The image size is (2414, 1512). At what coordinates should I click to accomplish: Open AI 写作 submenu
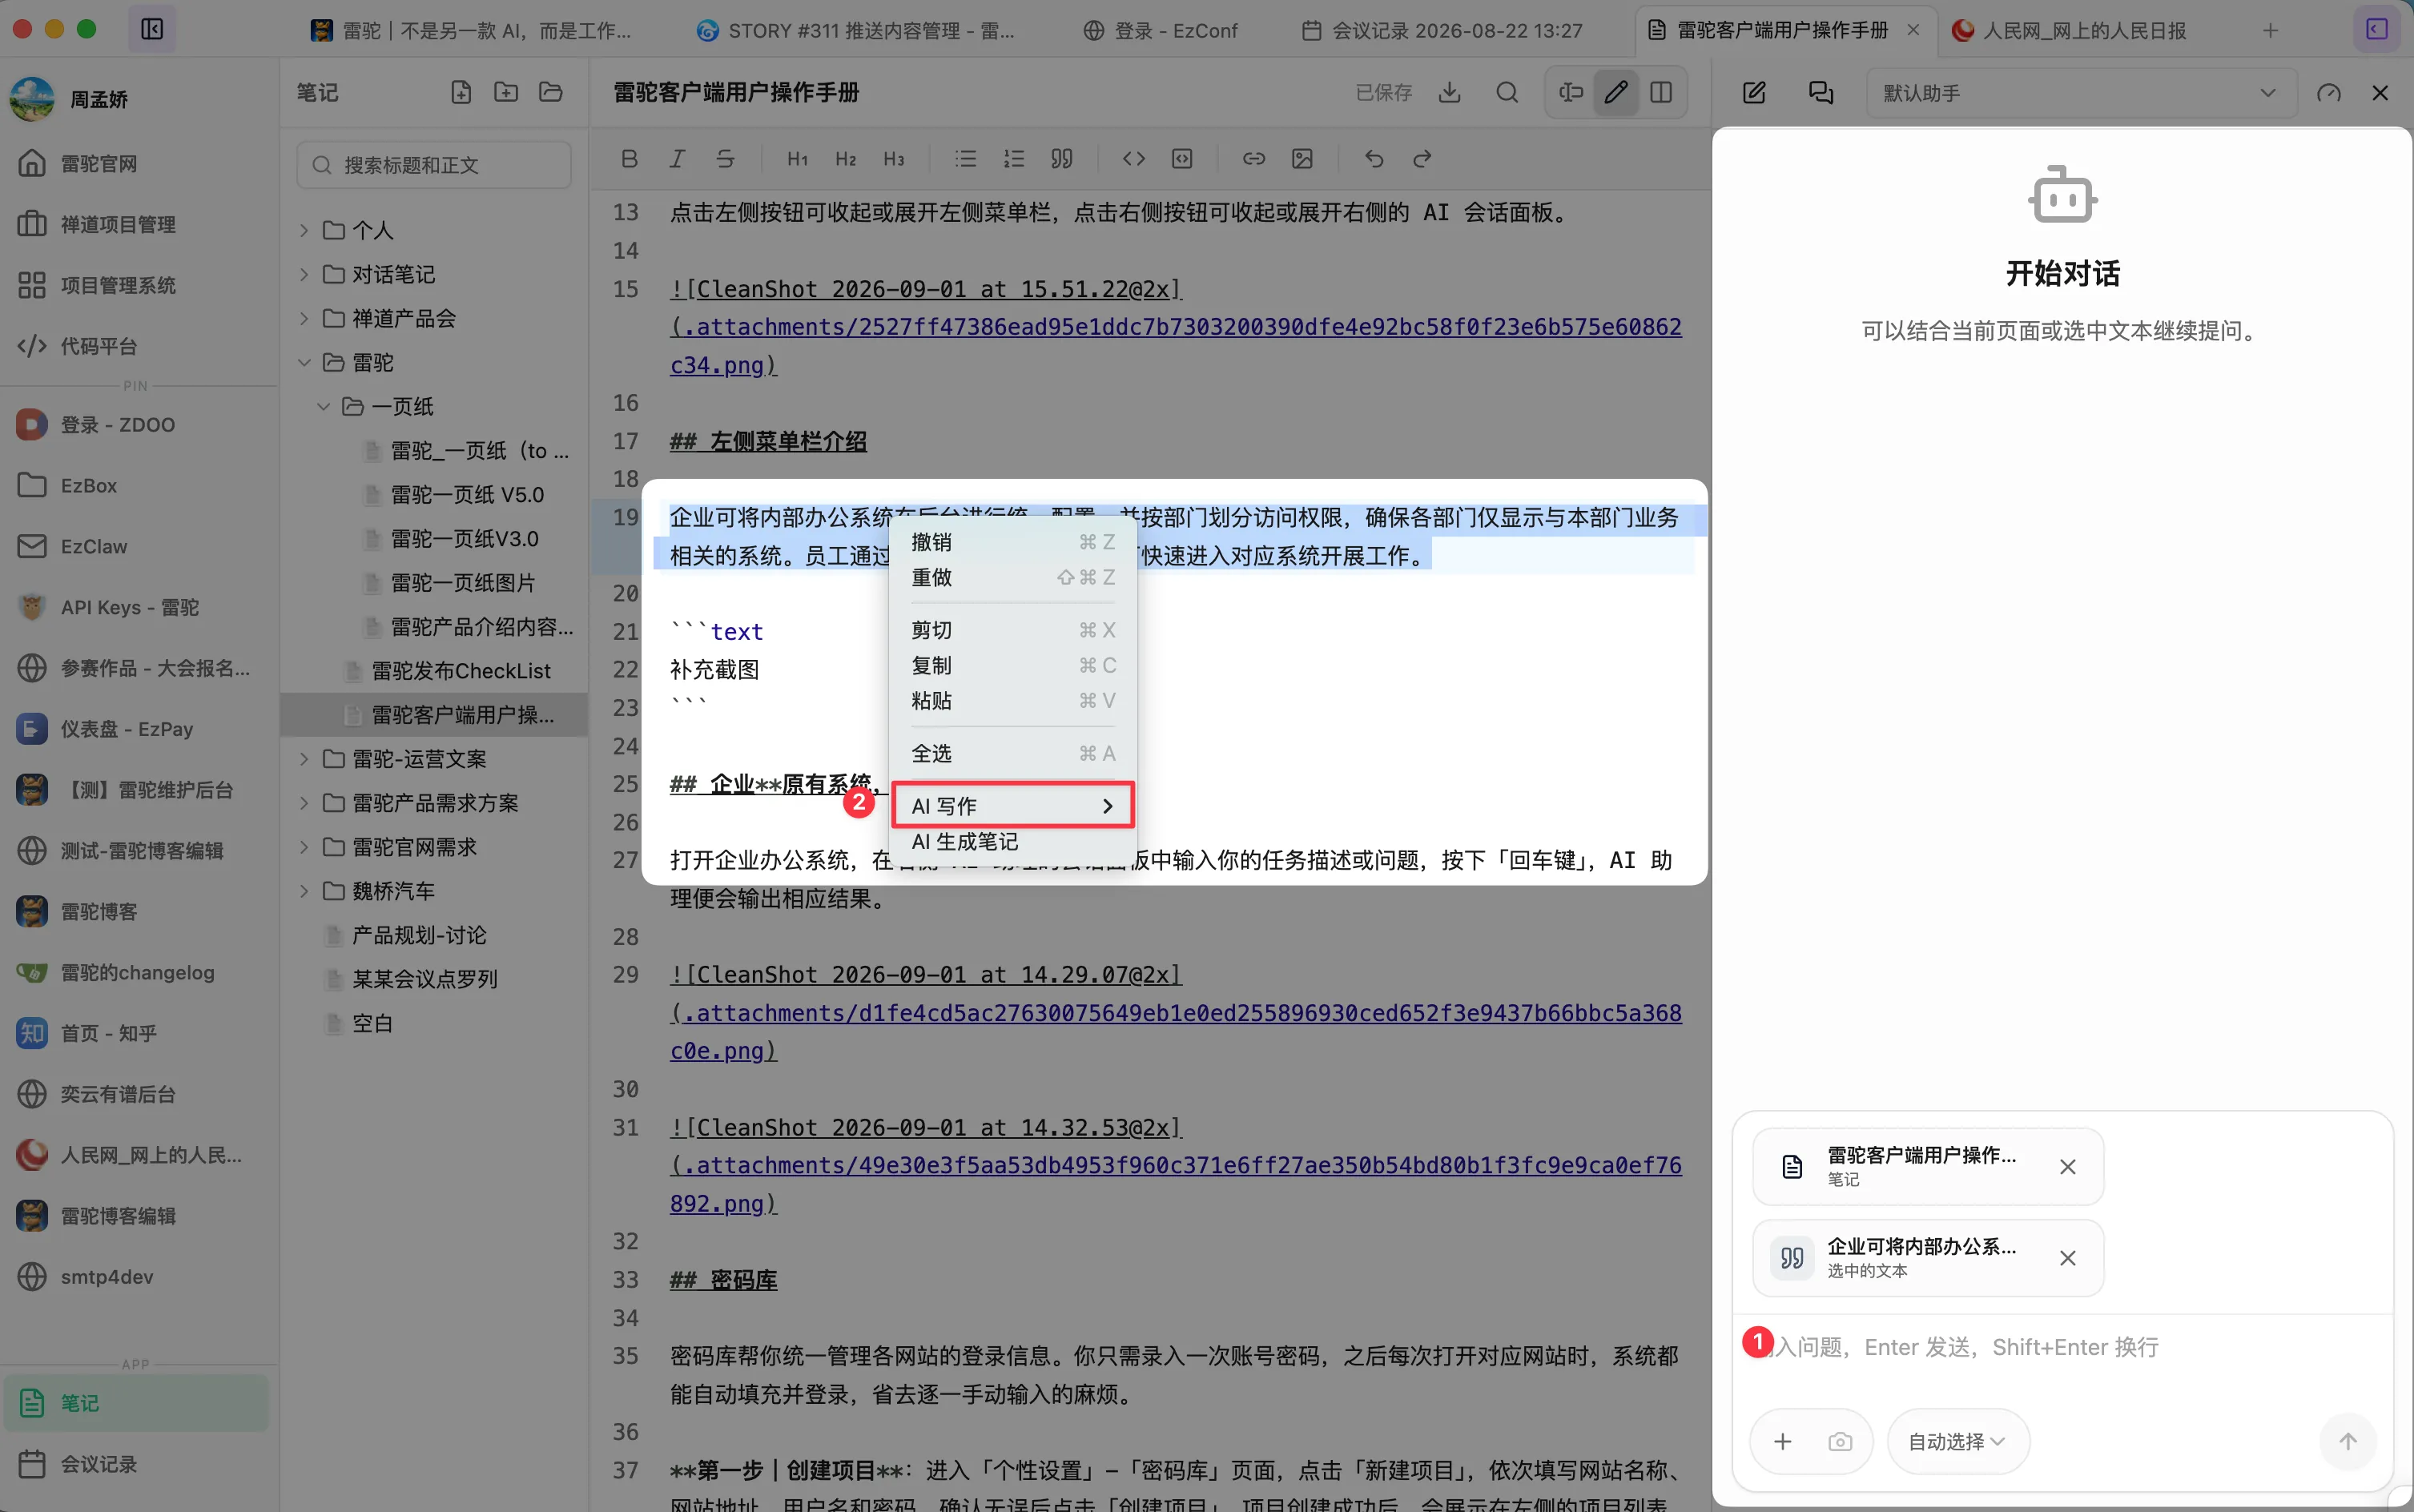[x=1012, y=805]
